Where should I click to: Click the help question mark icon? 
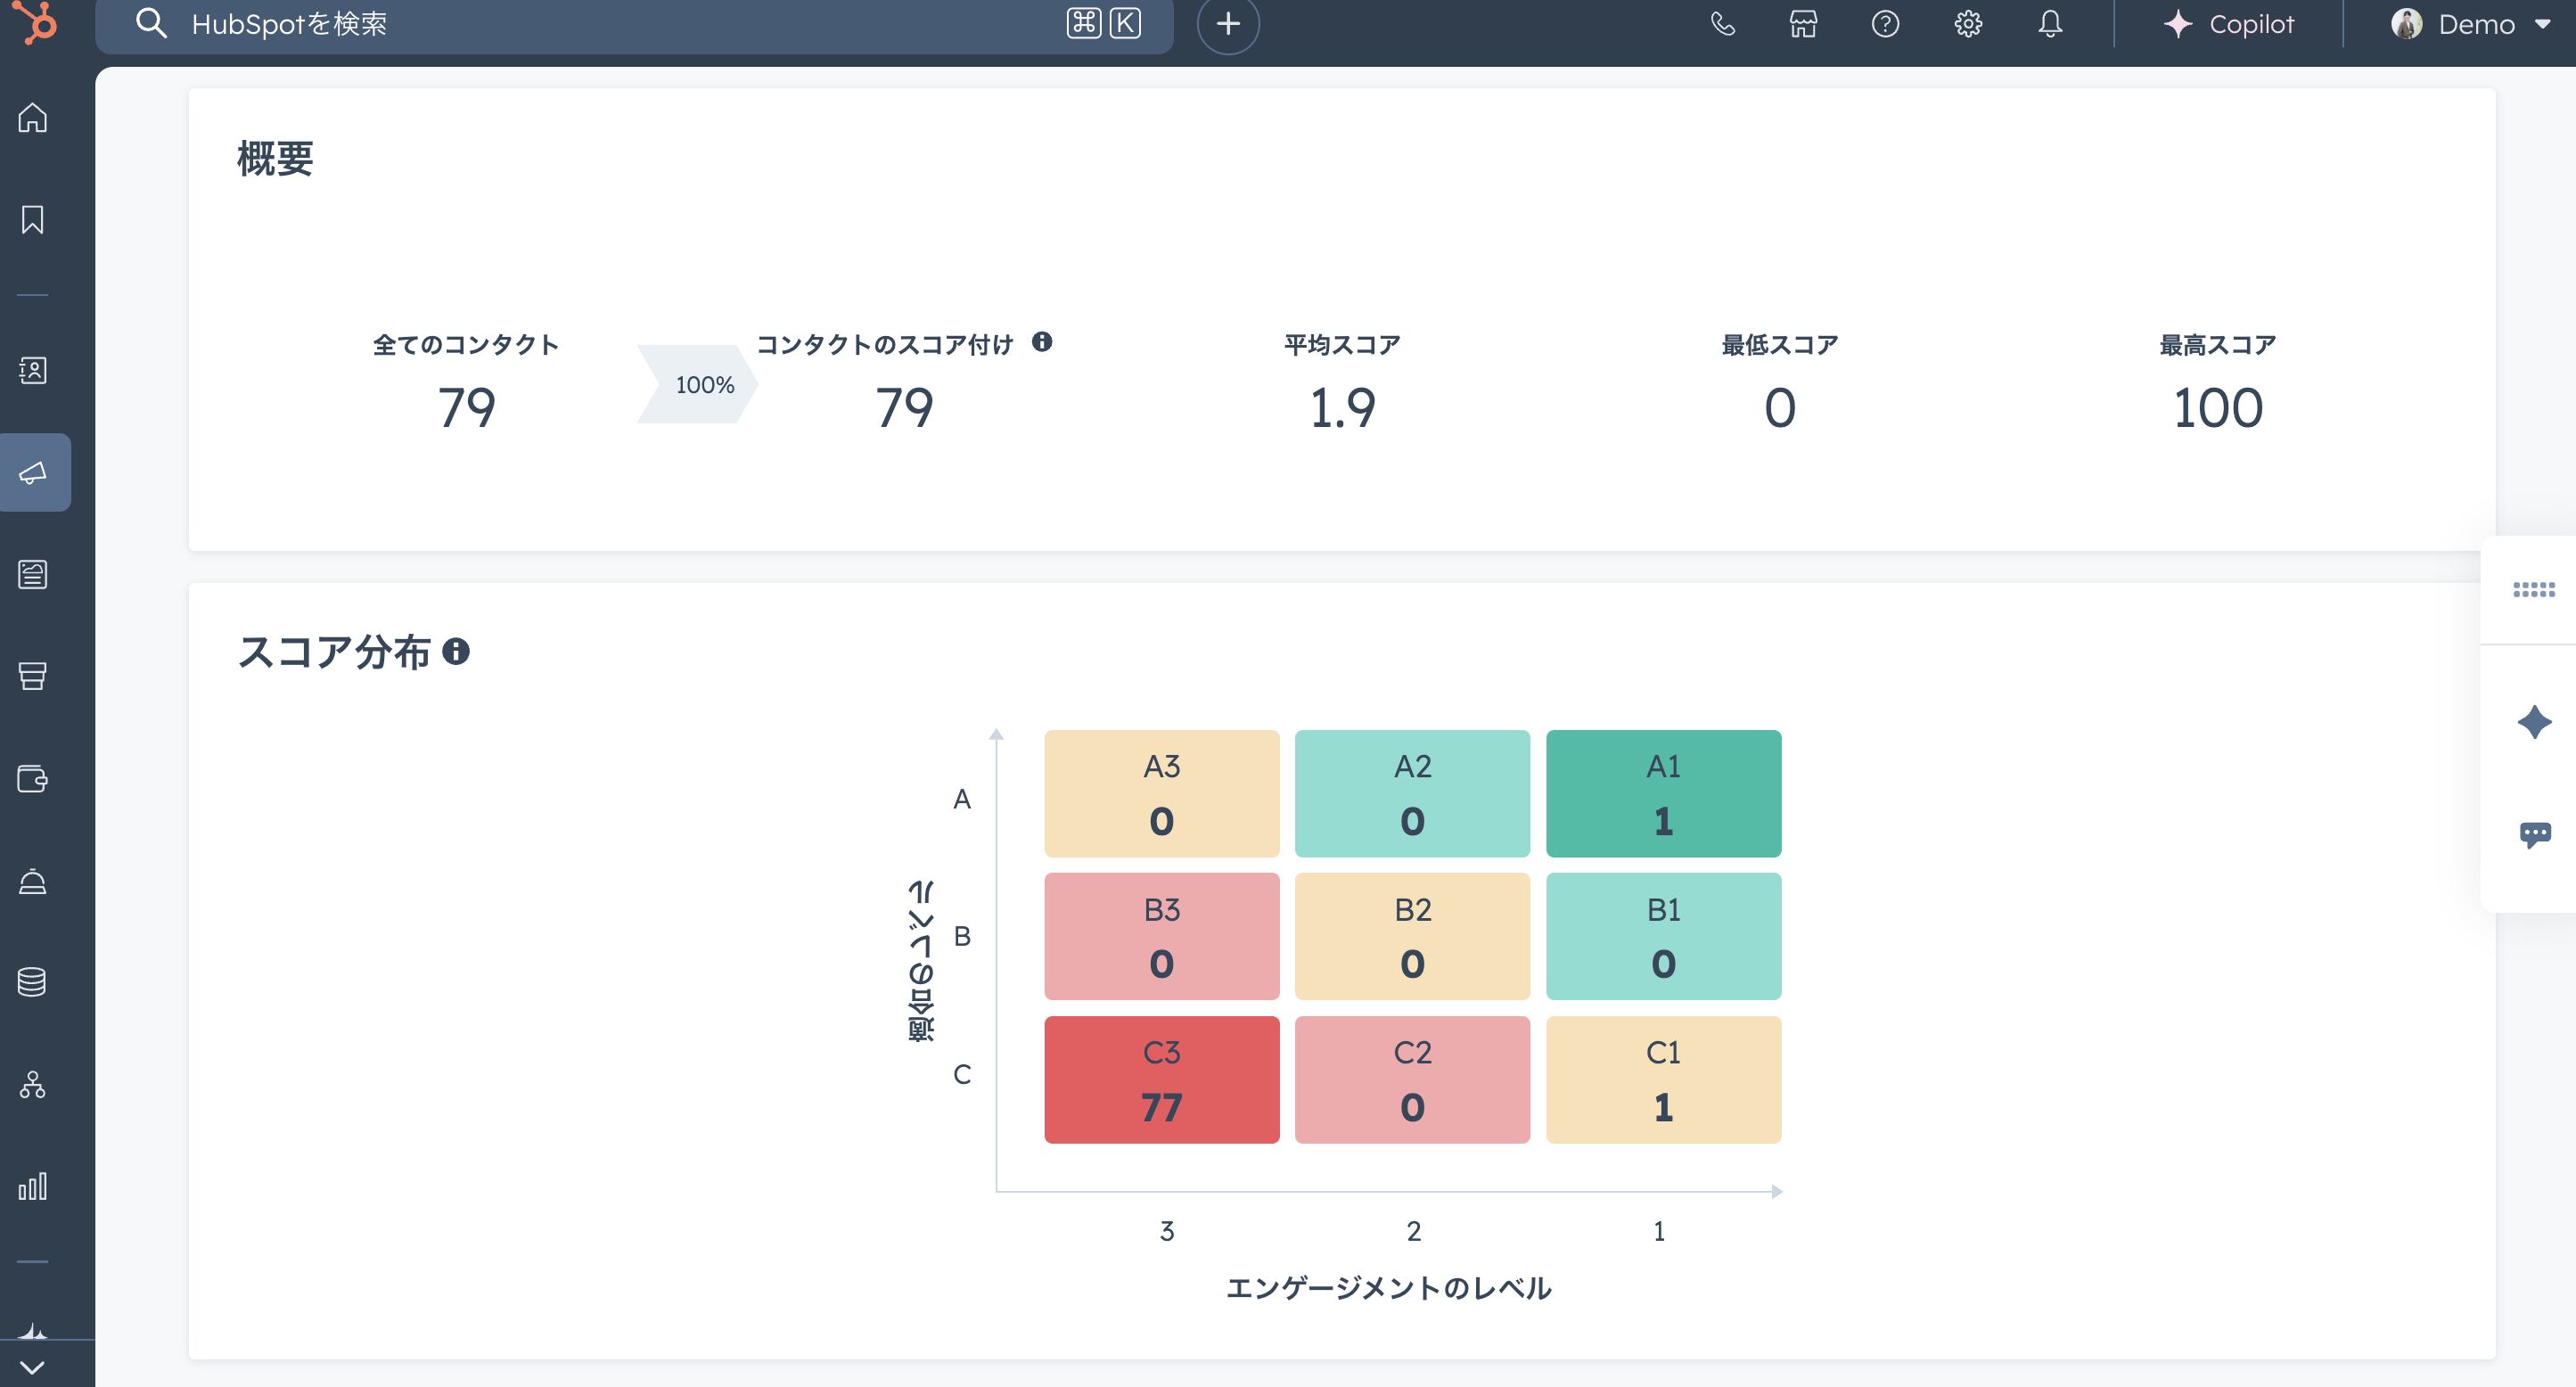pos(1885,24)
